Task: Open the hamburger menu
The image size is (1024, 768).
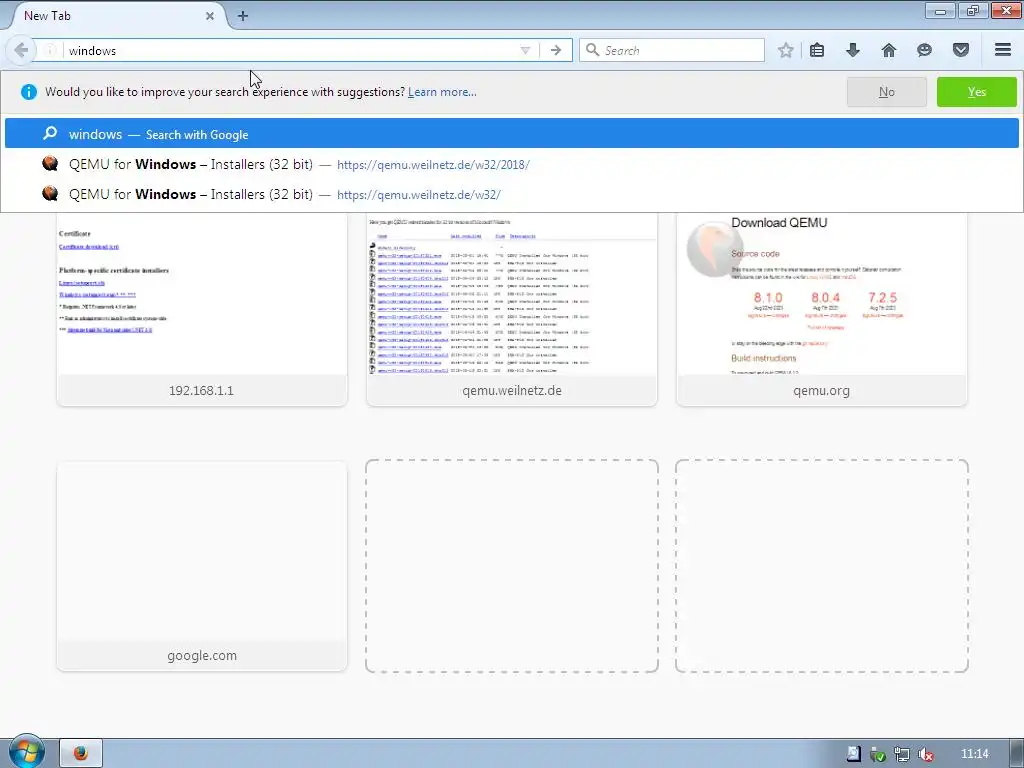Action: (1003, 50)
